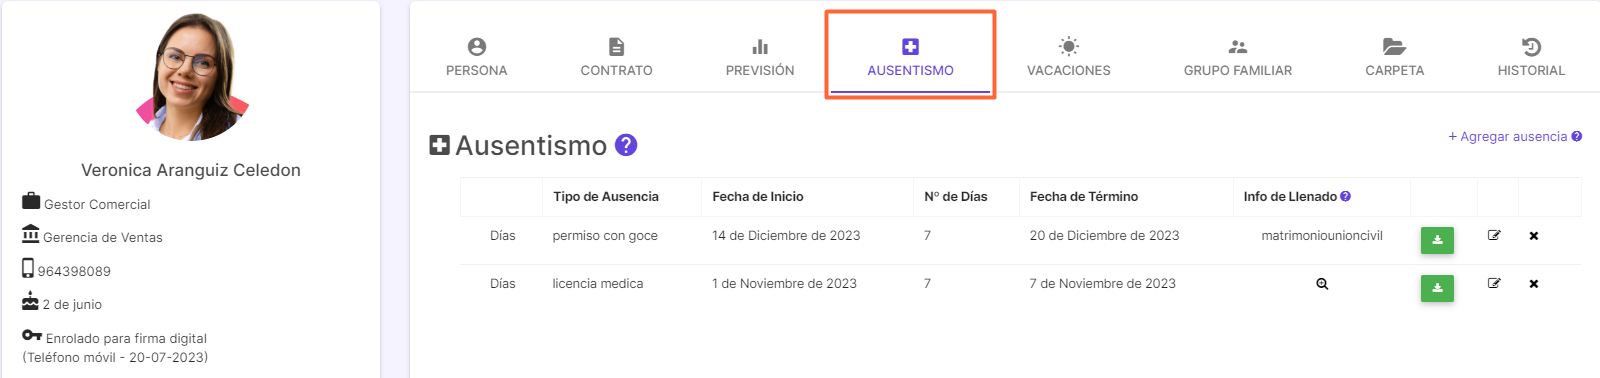Click help icon next to Agregar ausencia
This screenshot has width=1600, height=378.
(1577, 137)
